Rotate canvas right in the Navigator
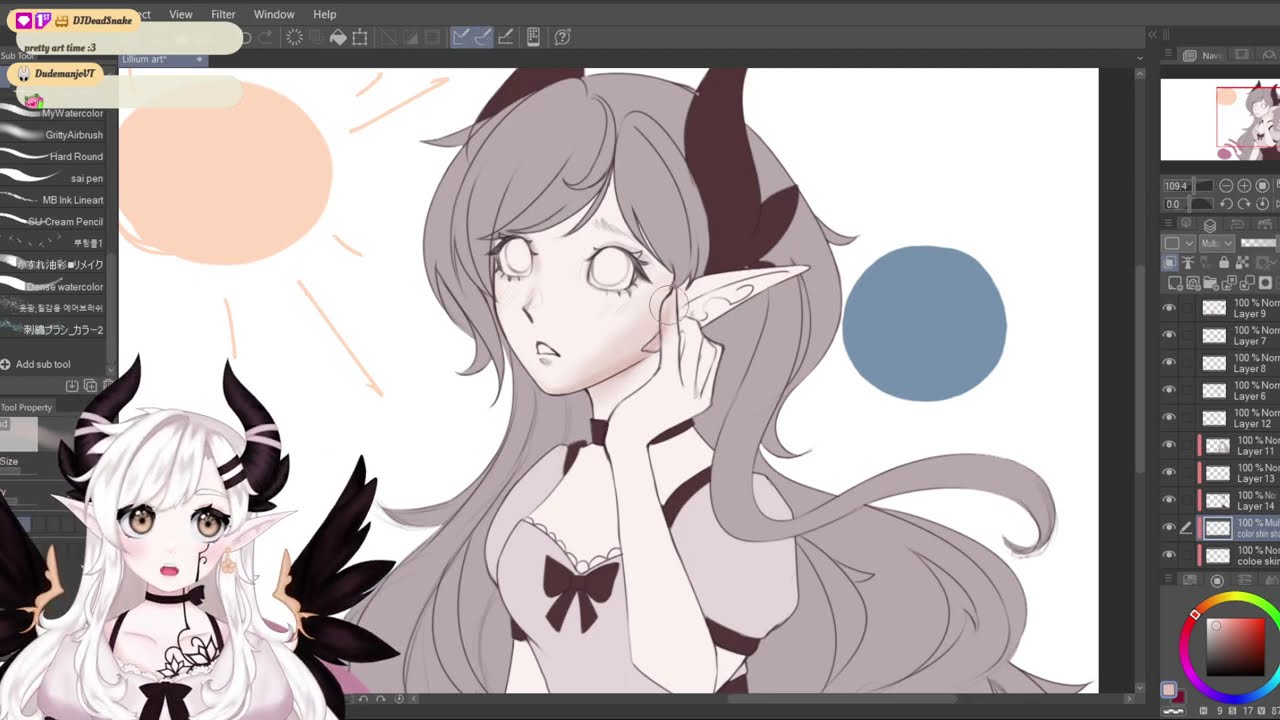 point(1244,204)
